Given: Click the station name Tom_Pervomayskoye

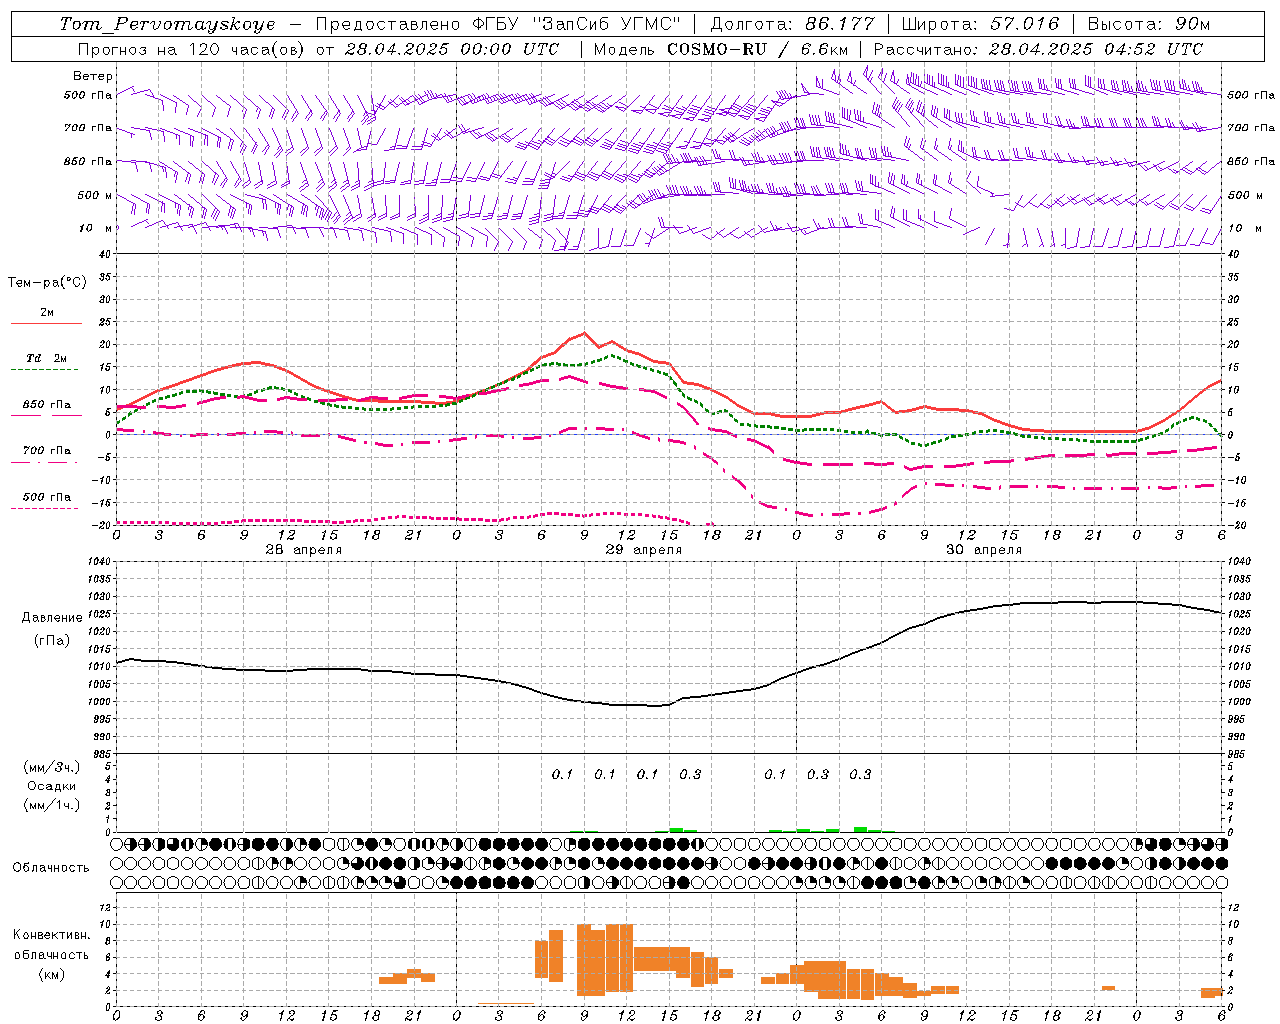Looking at the screenshot, I should click(167, 24).
